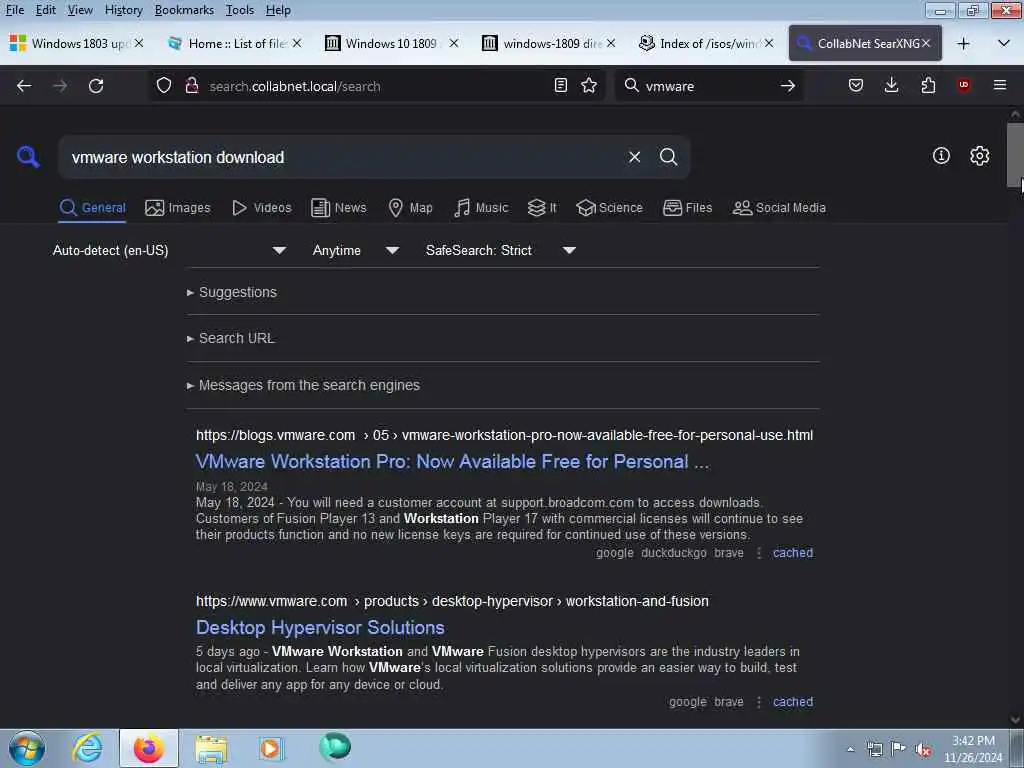Switch to the Images category
The height and width of the screenshot is (768, 1024).
[178, 208]
